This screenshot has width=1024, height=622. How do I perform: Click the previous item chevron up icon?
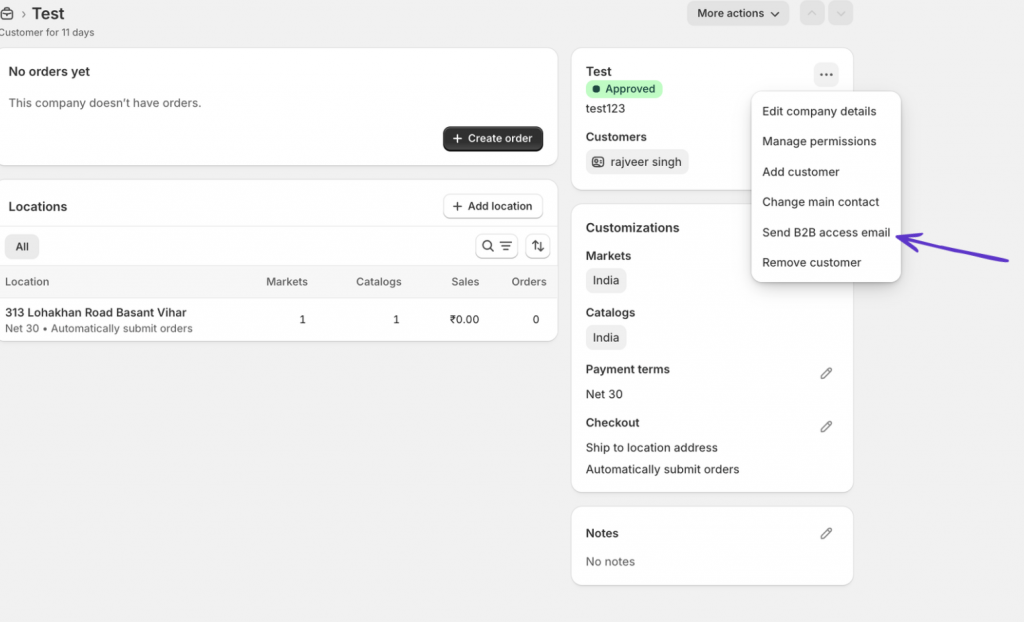pyautogui.click(x=811, y=13)
